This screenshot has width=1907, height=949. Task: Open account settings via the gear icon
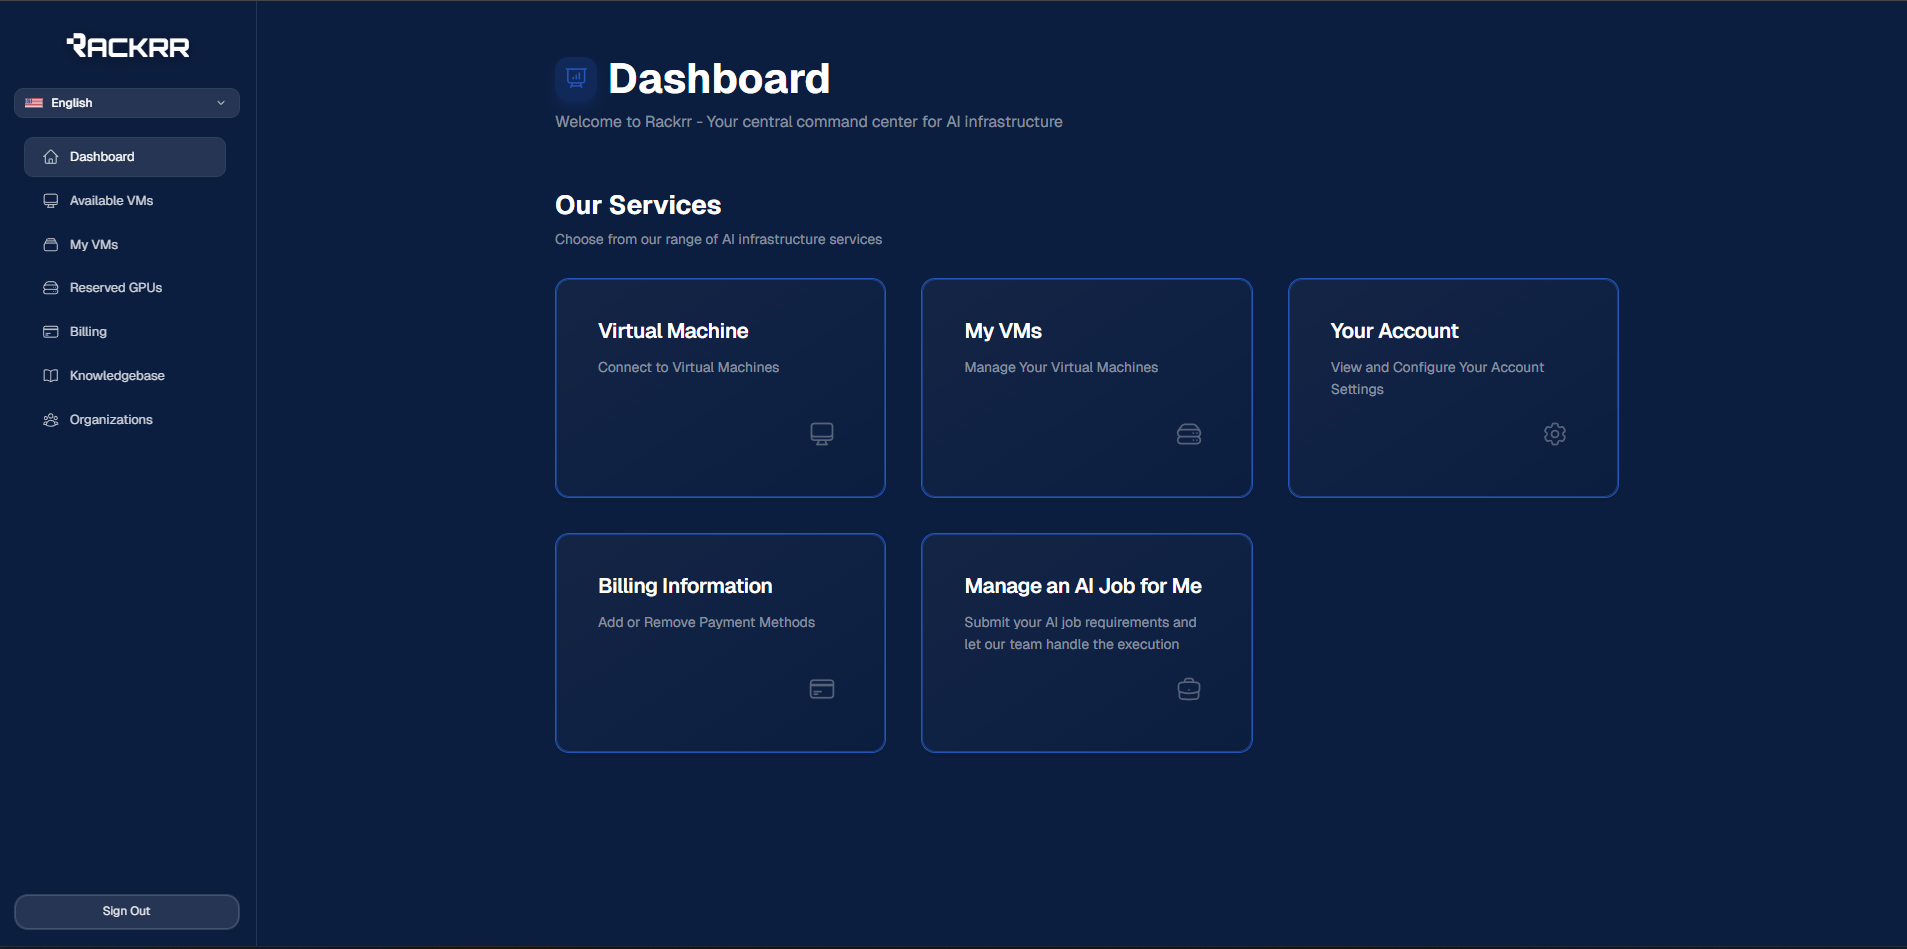click(x=1553, y=433)
